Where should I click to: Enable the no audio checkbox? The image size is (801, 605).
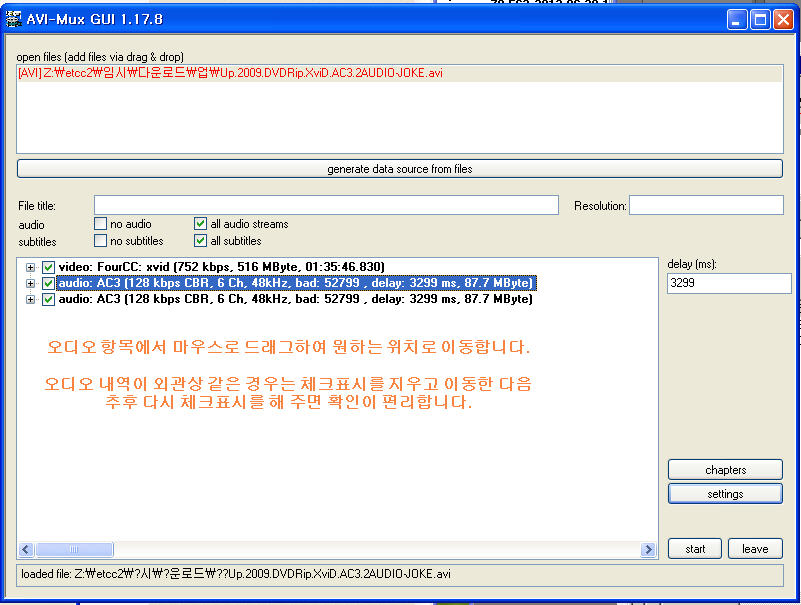[101, 224]
